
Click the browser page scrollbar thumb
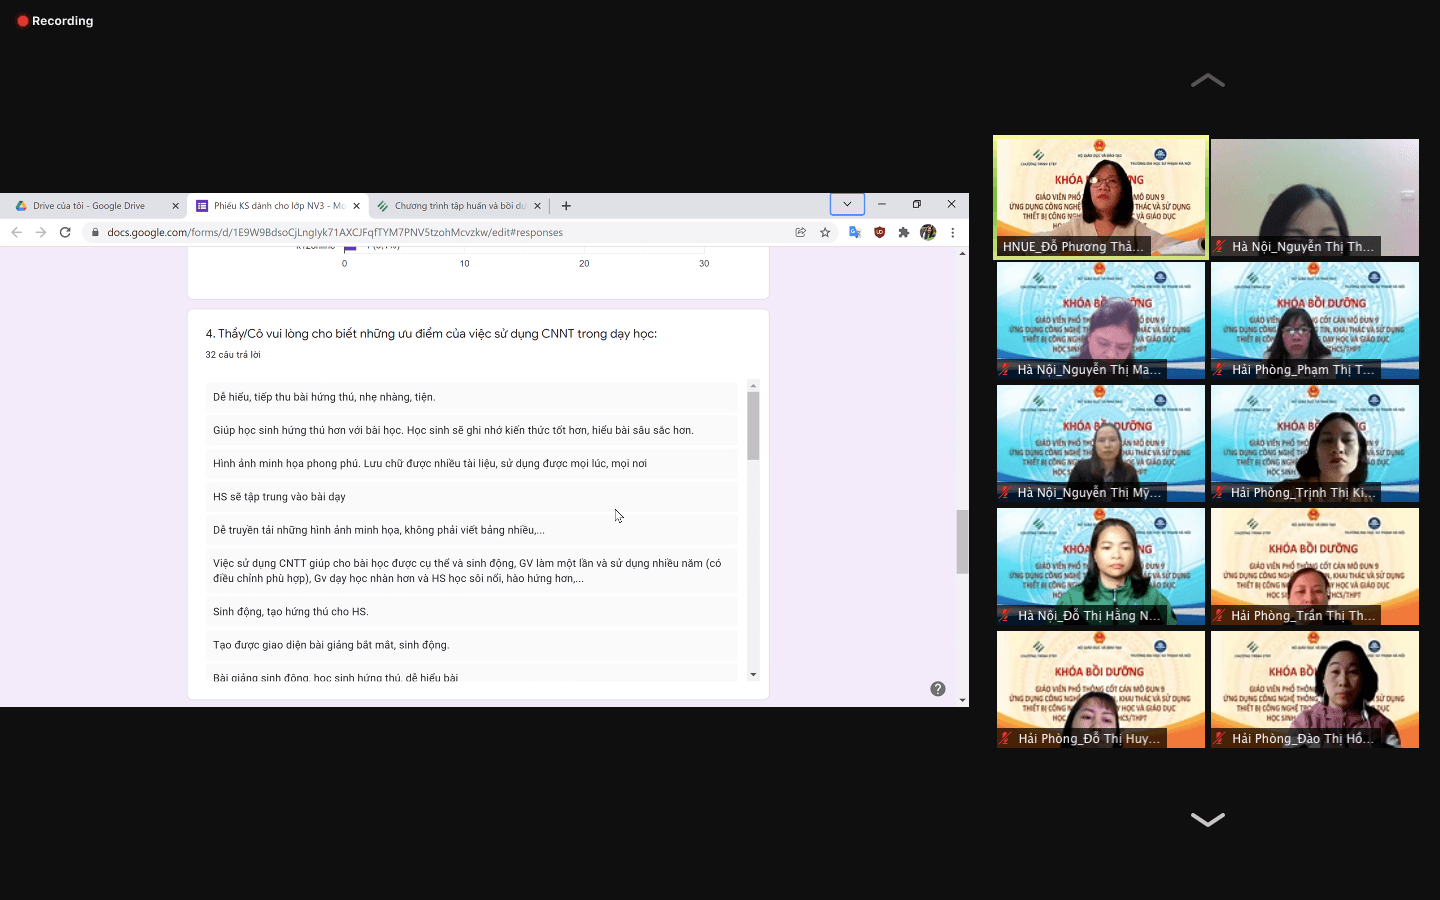[x=962, y=541]
